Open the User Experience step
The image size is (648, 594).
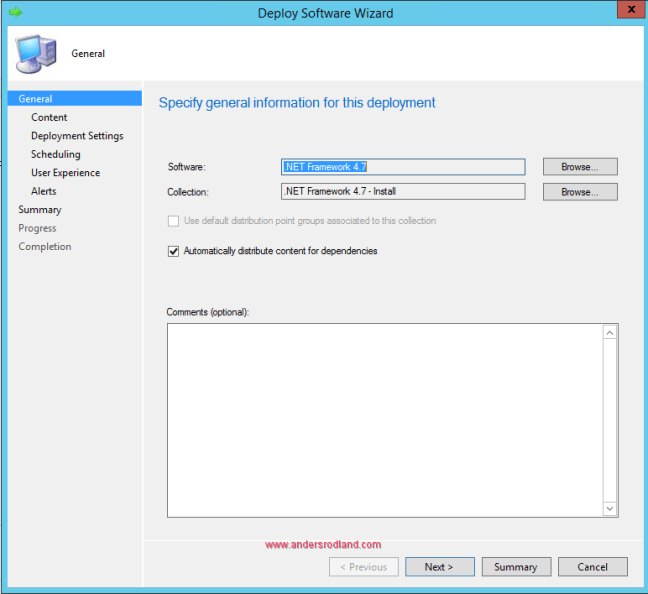coord(65,173)
